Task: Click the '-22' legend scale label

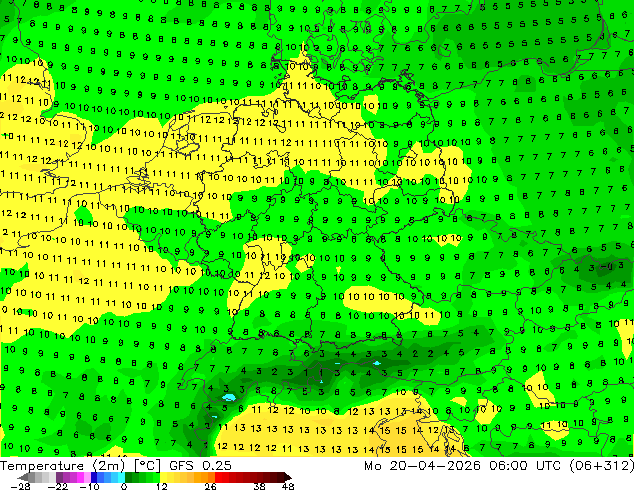Action: point(57,486)
